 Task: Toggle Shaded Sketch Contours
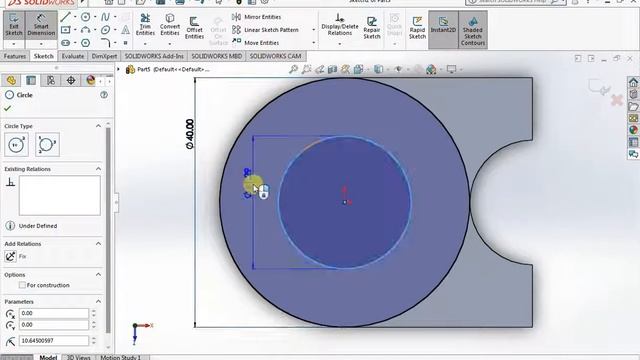click(x=473, y=29)
